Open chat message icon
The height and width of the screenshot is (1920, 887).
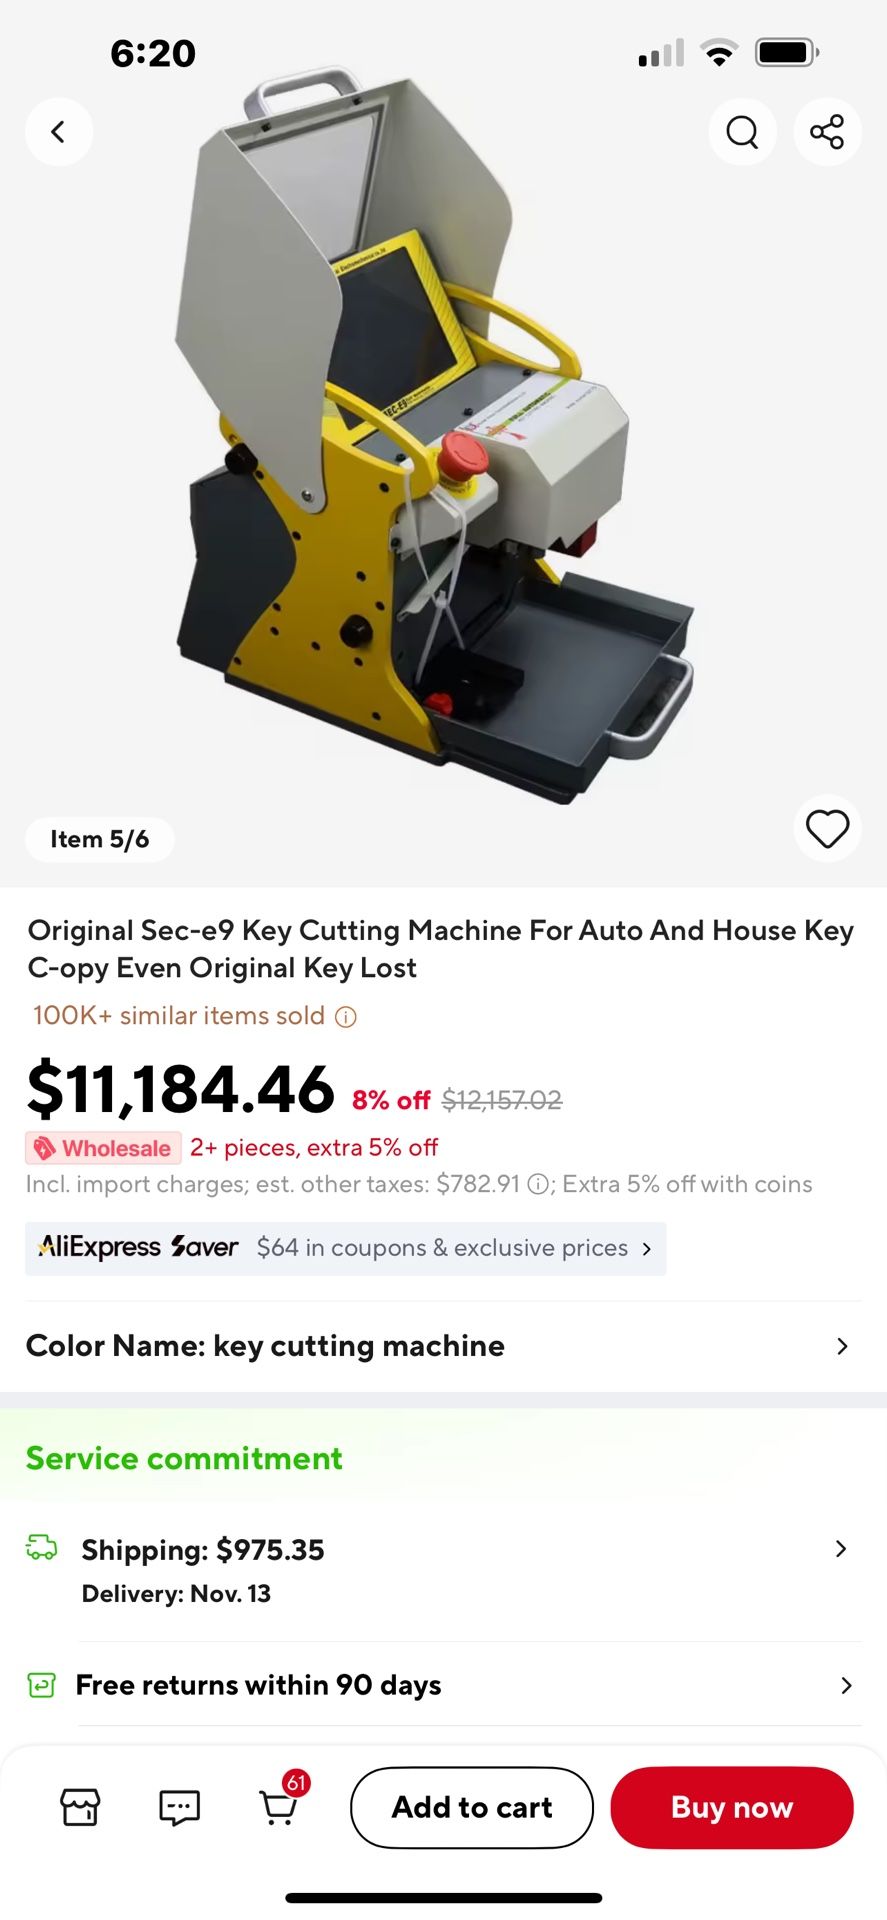pyautogui.click(x=180, y=1807)
